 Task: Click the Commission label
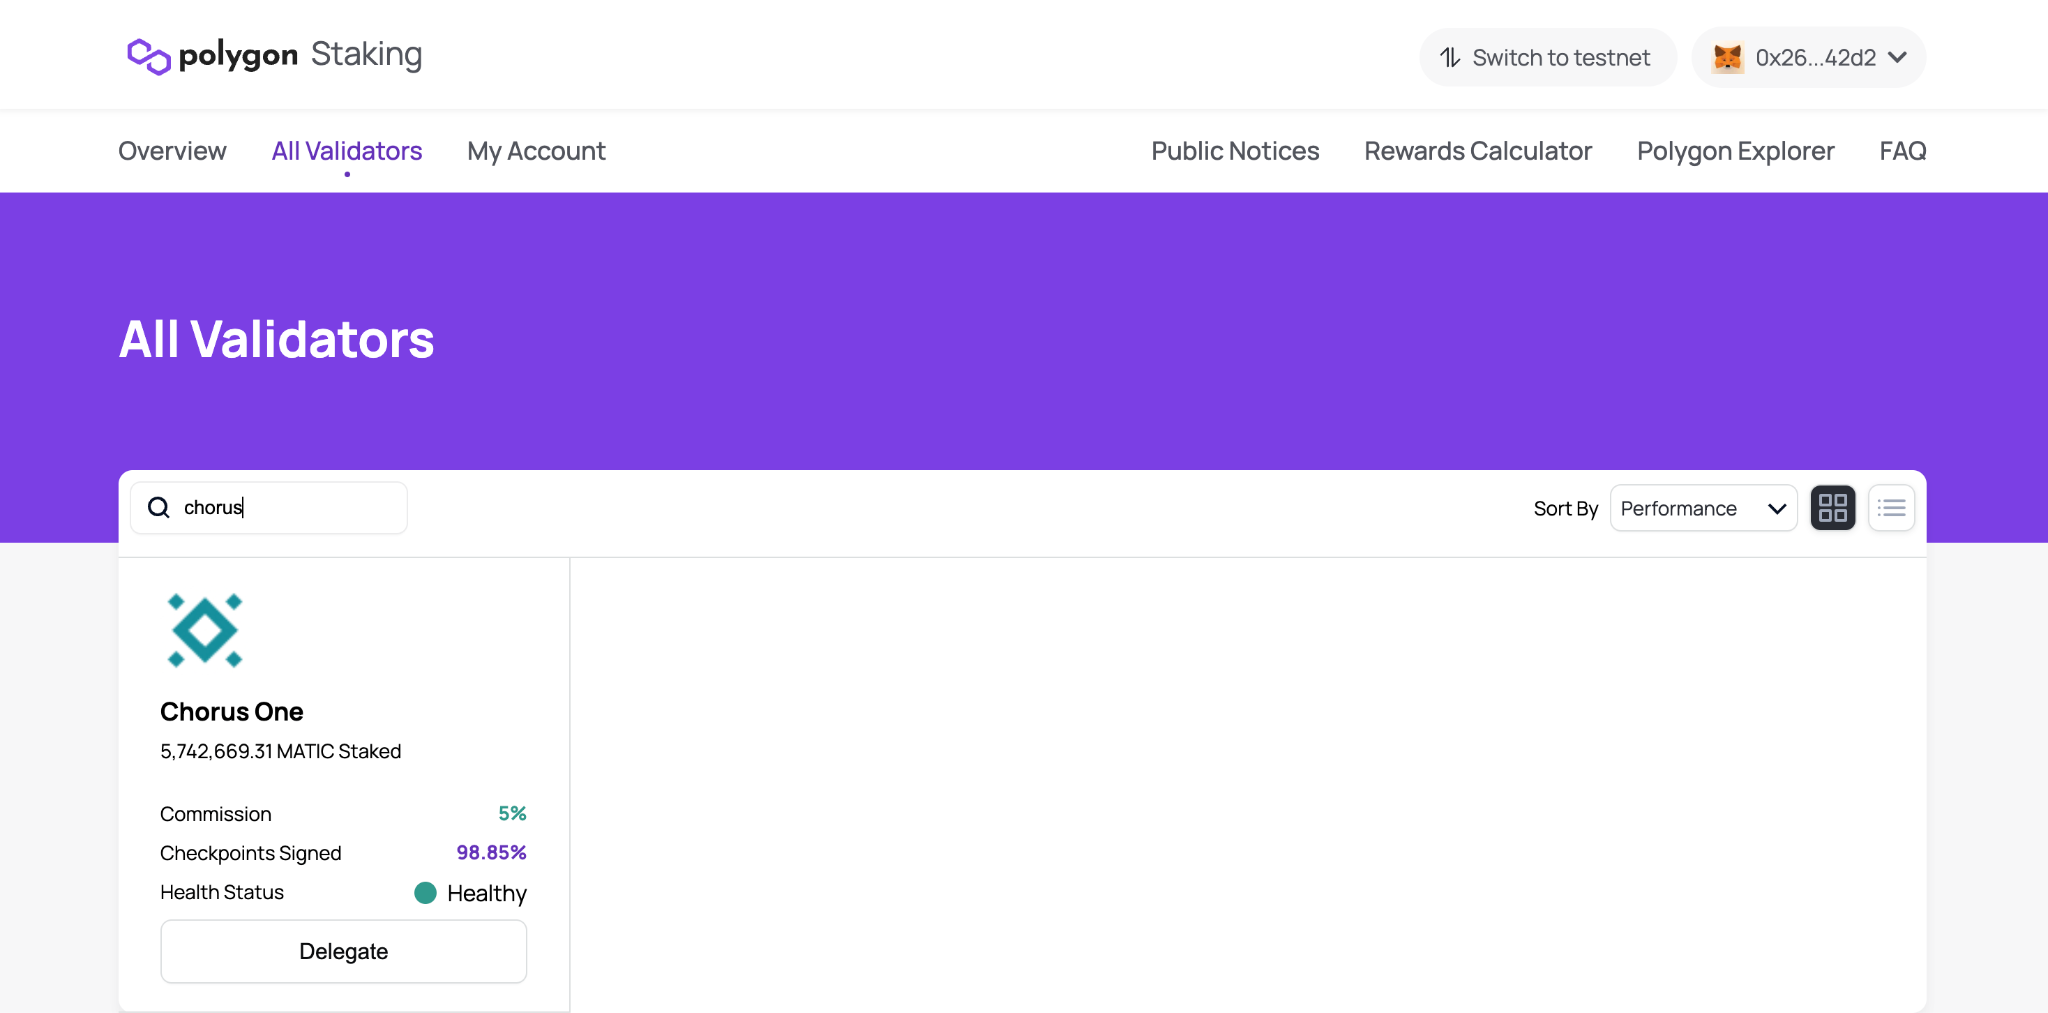pyautogui.click(x=216, y=814)
